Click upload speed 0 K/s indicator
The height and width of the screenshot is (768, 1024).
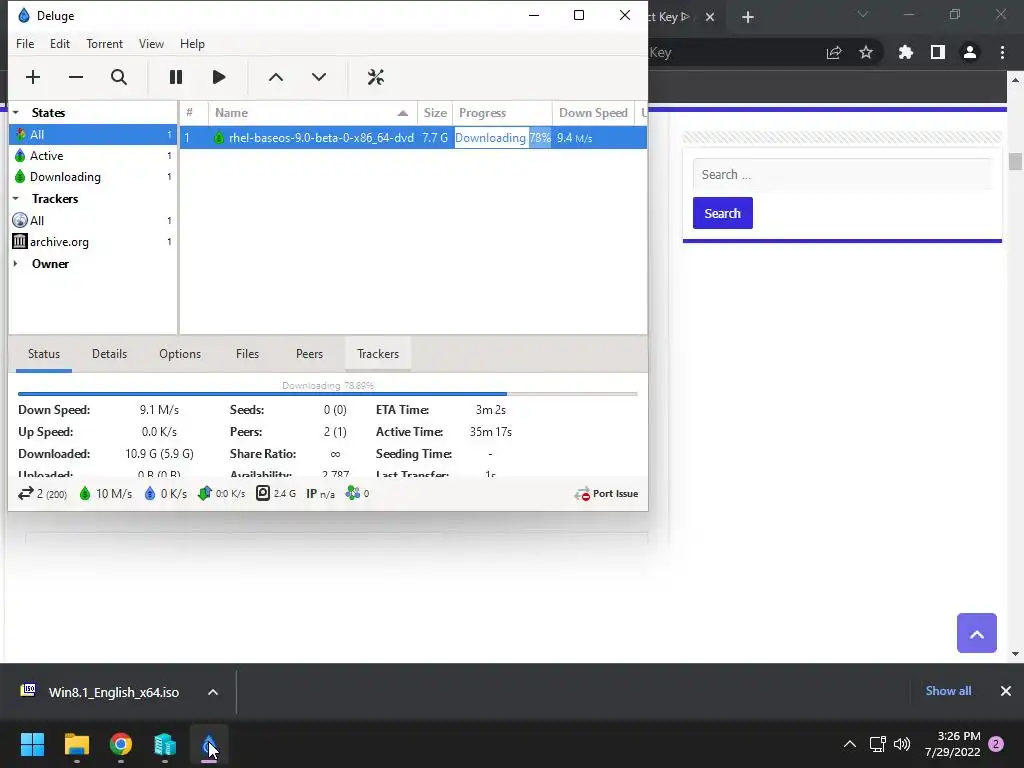(x=165, y=494)
